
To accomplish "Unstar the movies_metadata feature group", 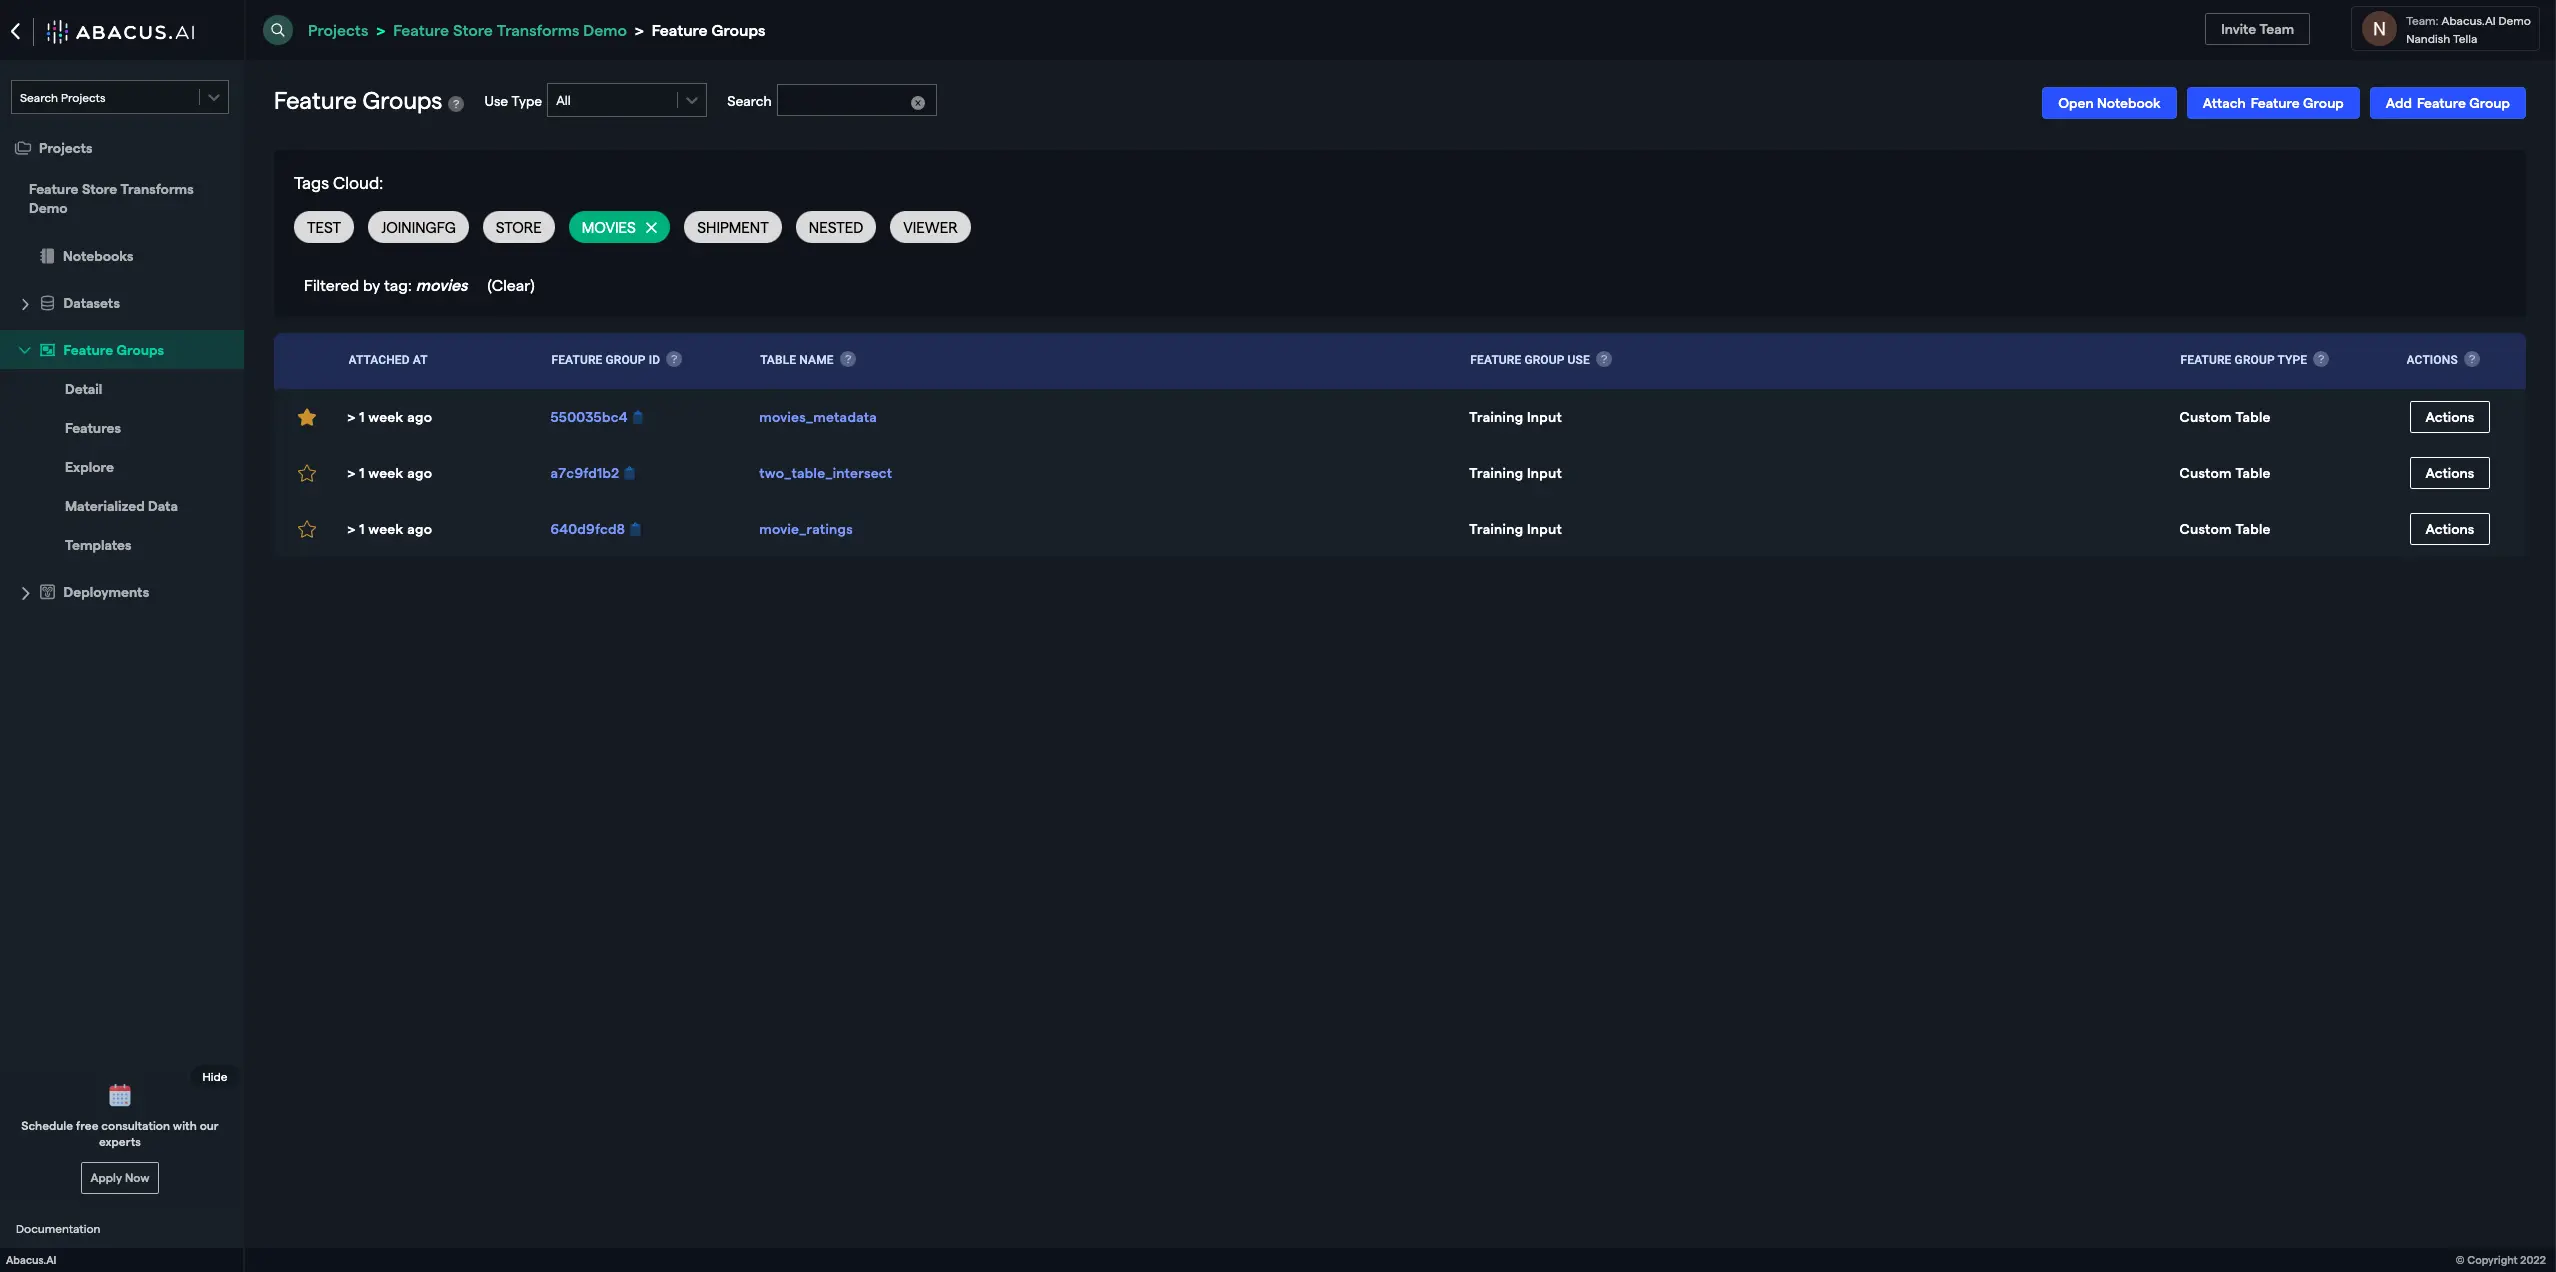I will [307, 418].
